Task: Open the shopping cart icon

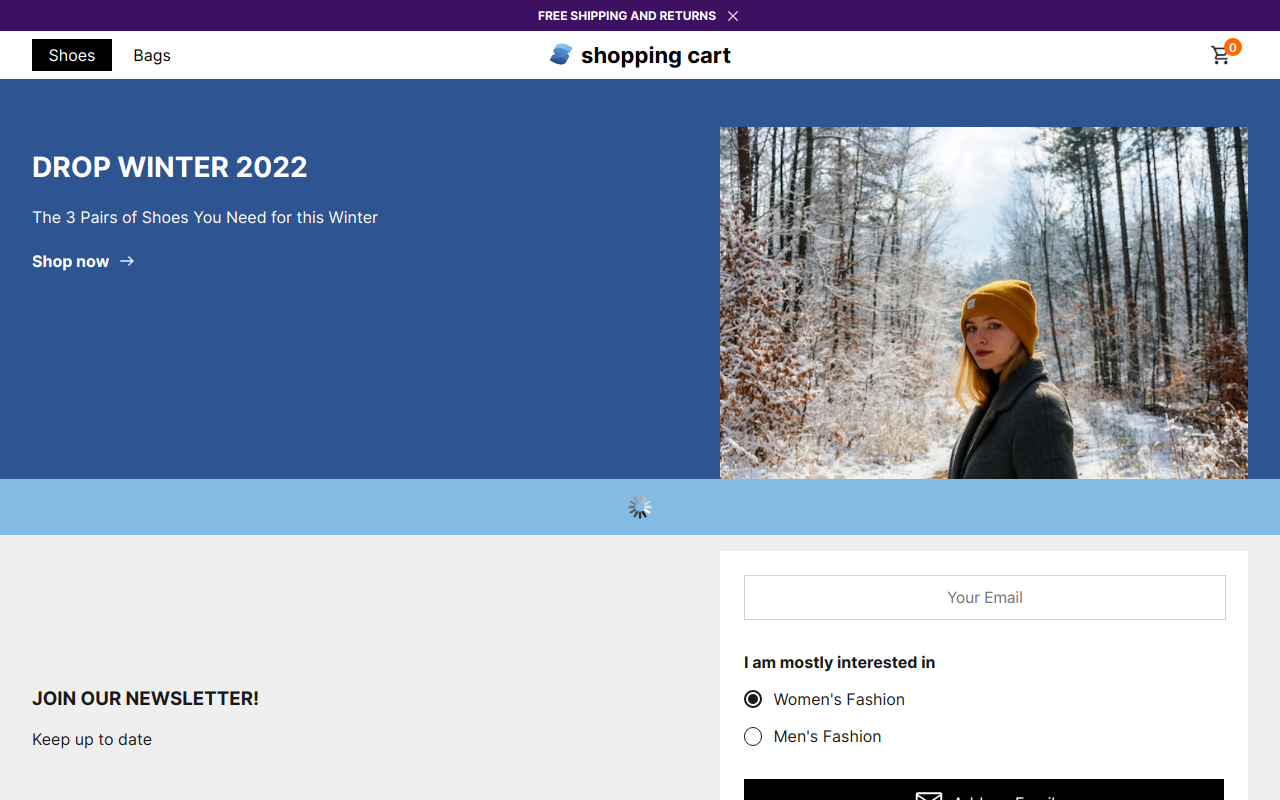Action: point(1221,56)
